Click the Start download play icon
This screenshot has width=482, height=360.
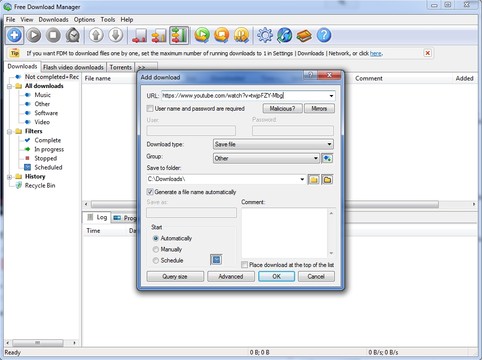(x=34, y=35)
